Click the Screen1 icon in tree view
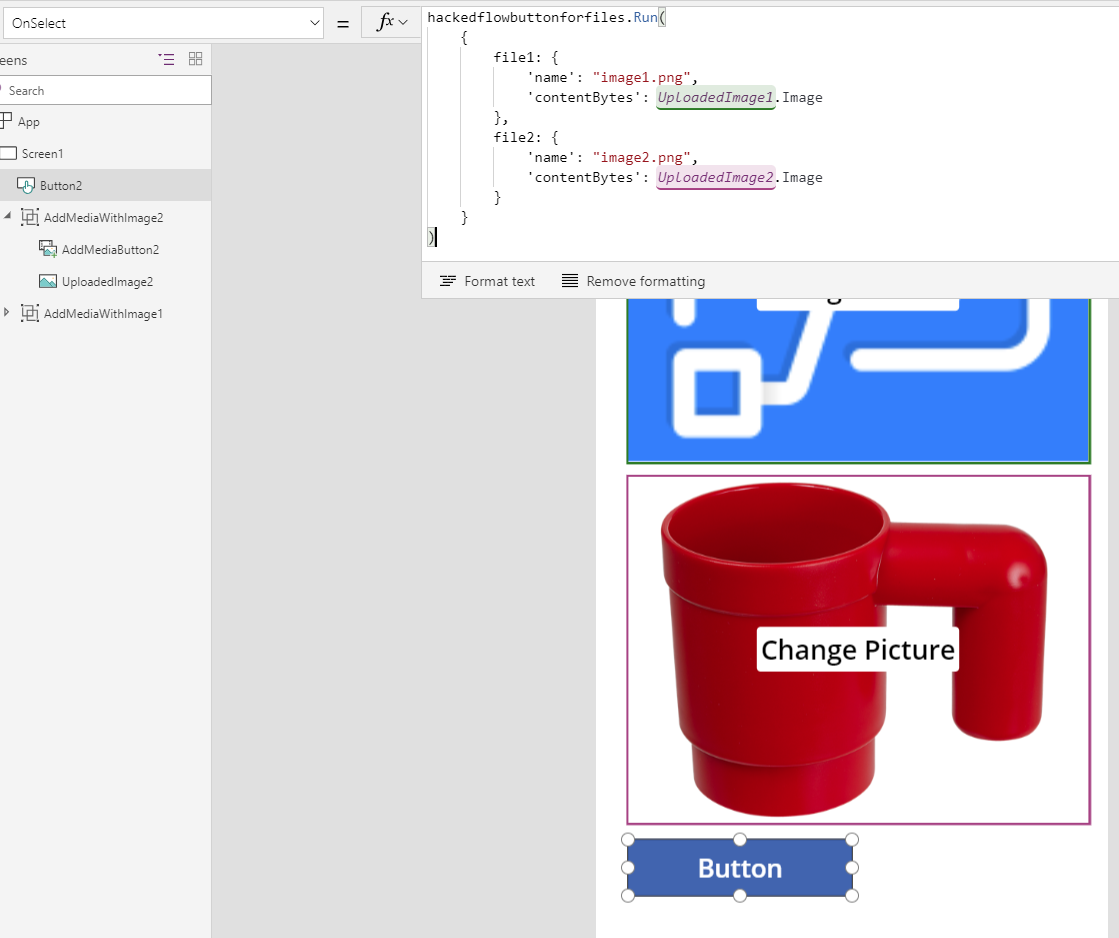This screenshot has width=1119, height=938. 8,153
